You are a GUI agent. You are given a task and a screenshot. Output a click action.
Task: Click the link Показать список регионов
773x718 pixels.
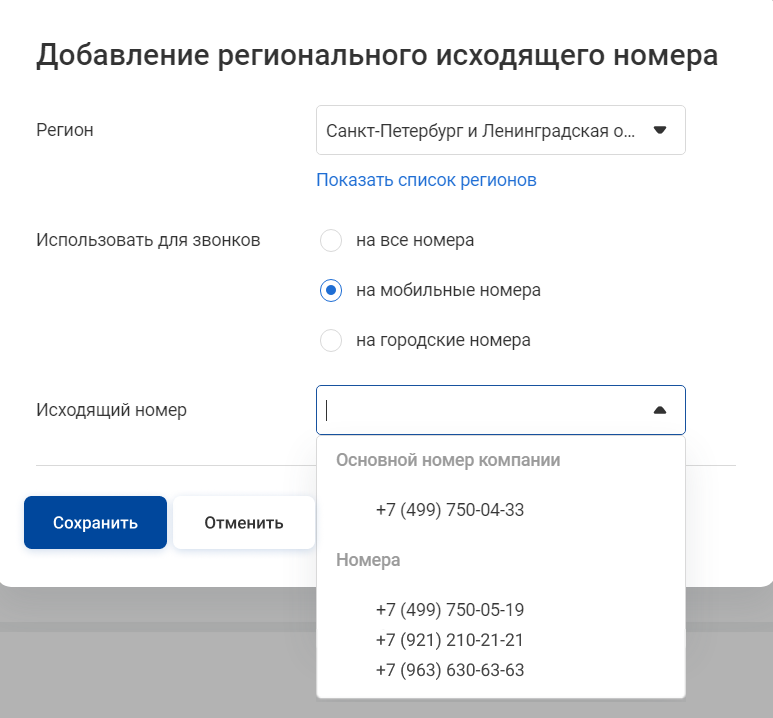(426, 180)
